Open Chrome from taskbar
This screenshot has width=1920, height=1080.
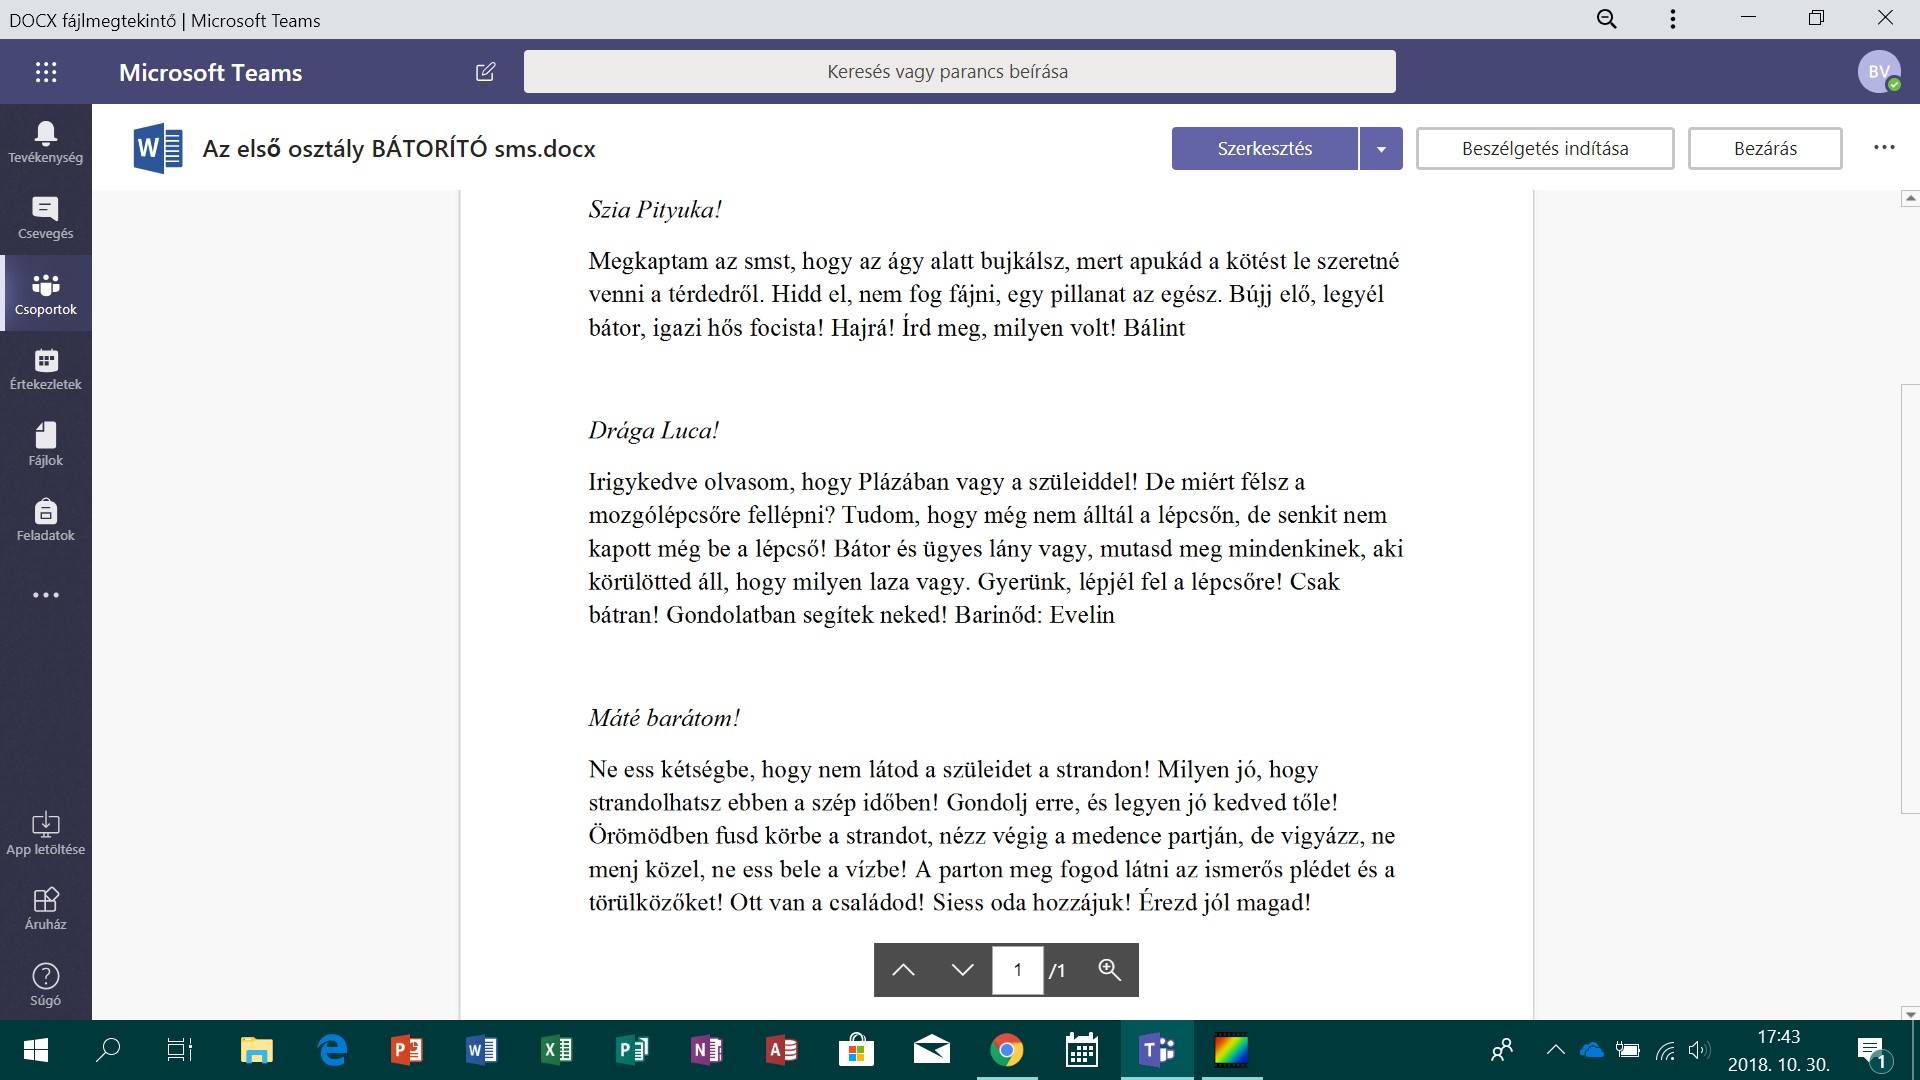(1007, 1050)
